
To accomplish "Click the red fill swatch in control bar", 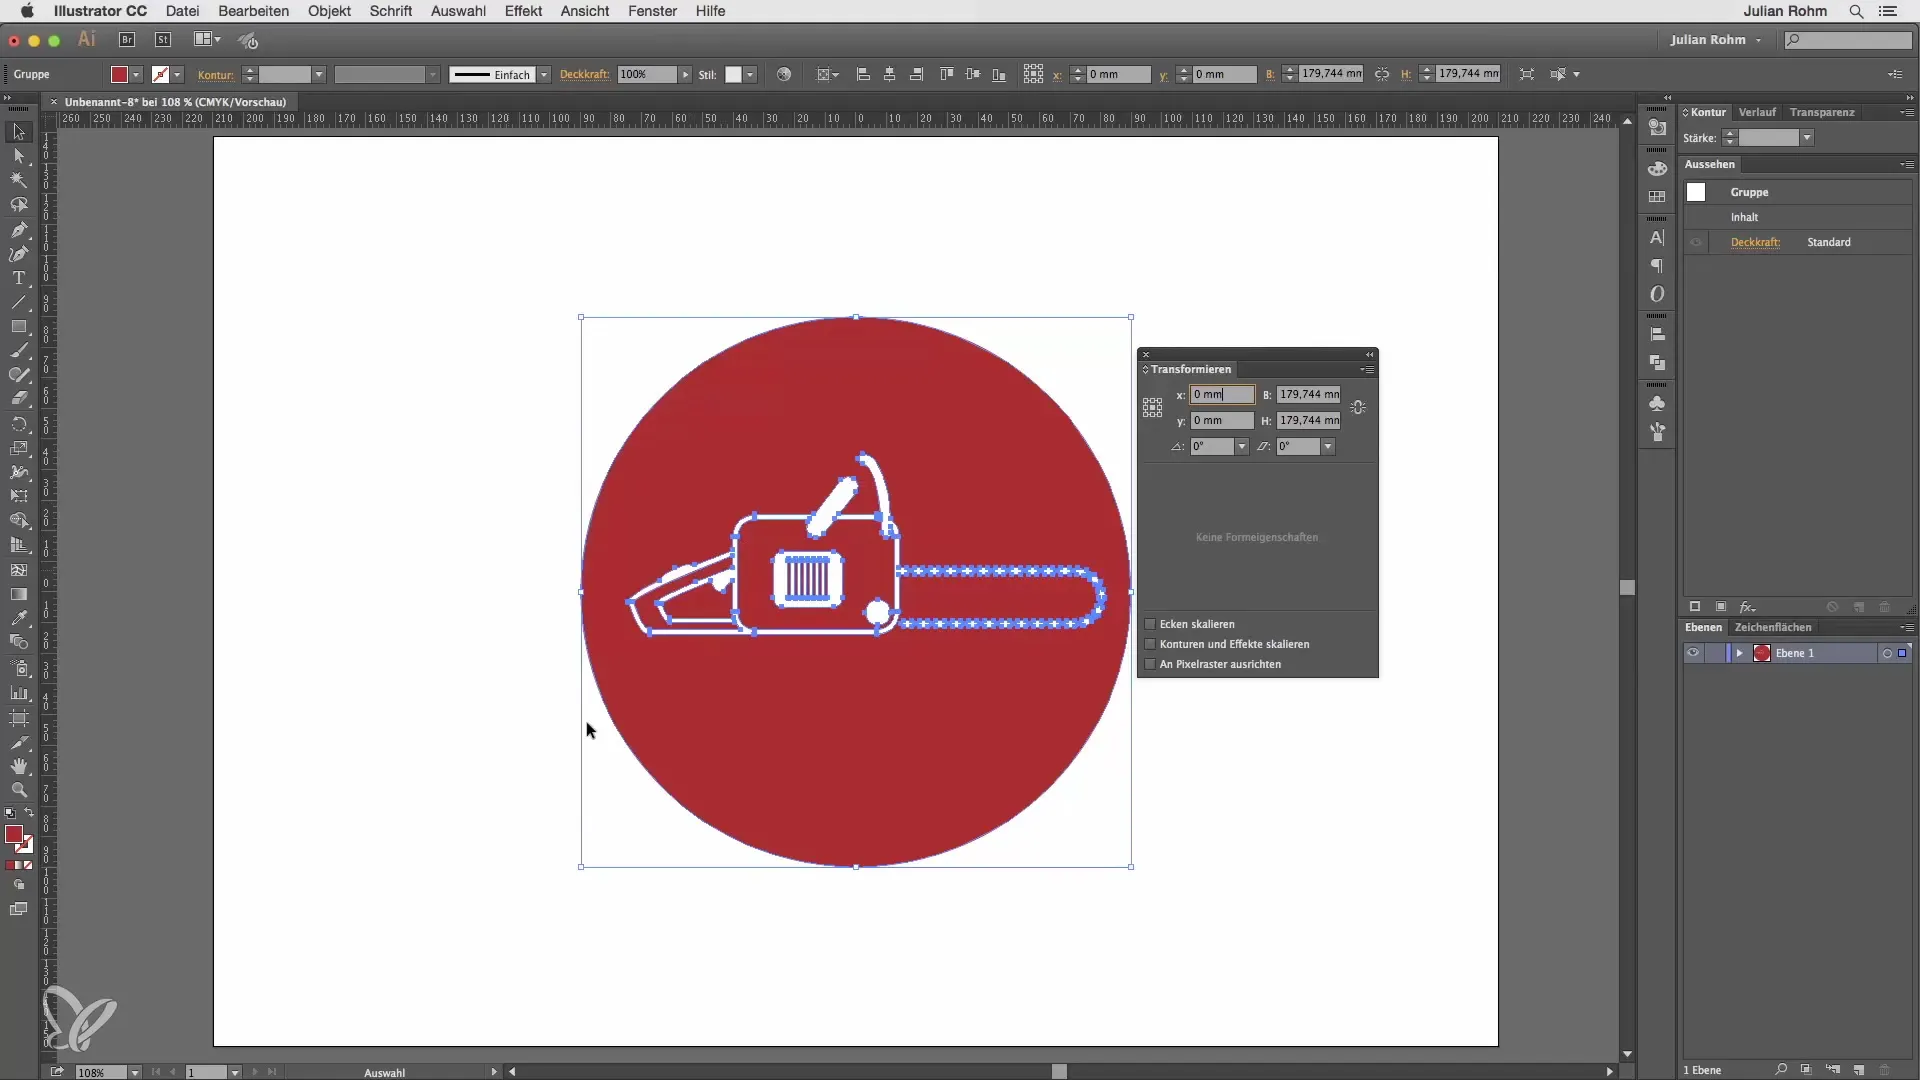I will (119, 75).
